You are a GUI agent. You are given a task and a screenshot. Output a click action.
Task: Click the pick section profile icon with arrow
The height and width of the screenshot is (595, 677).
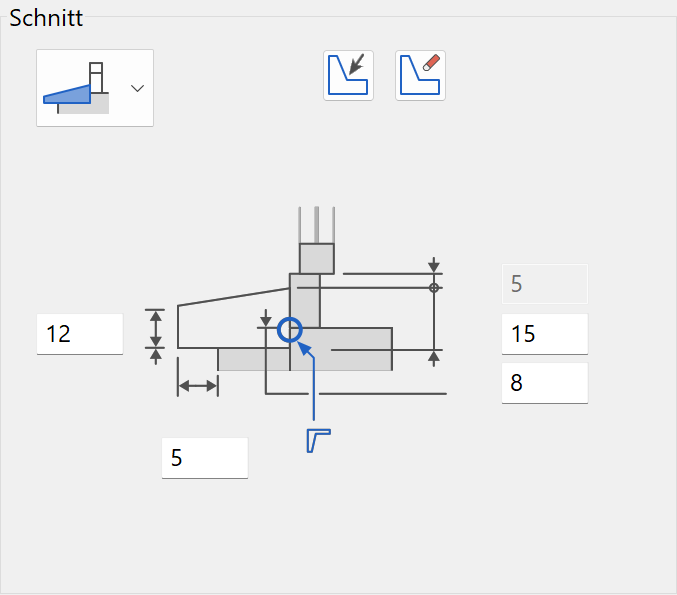tap(348, 76)
